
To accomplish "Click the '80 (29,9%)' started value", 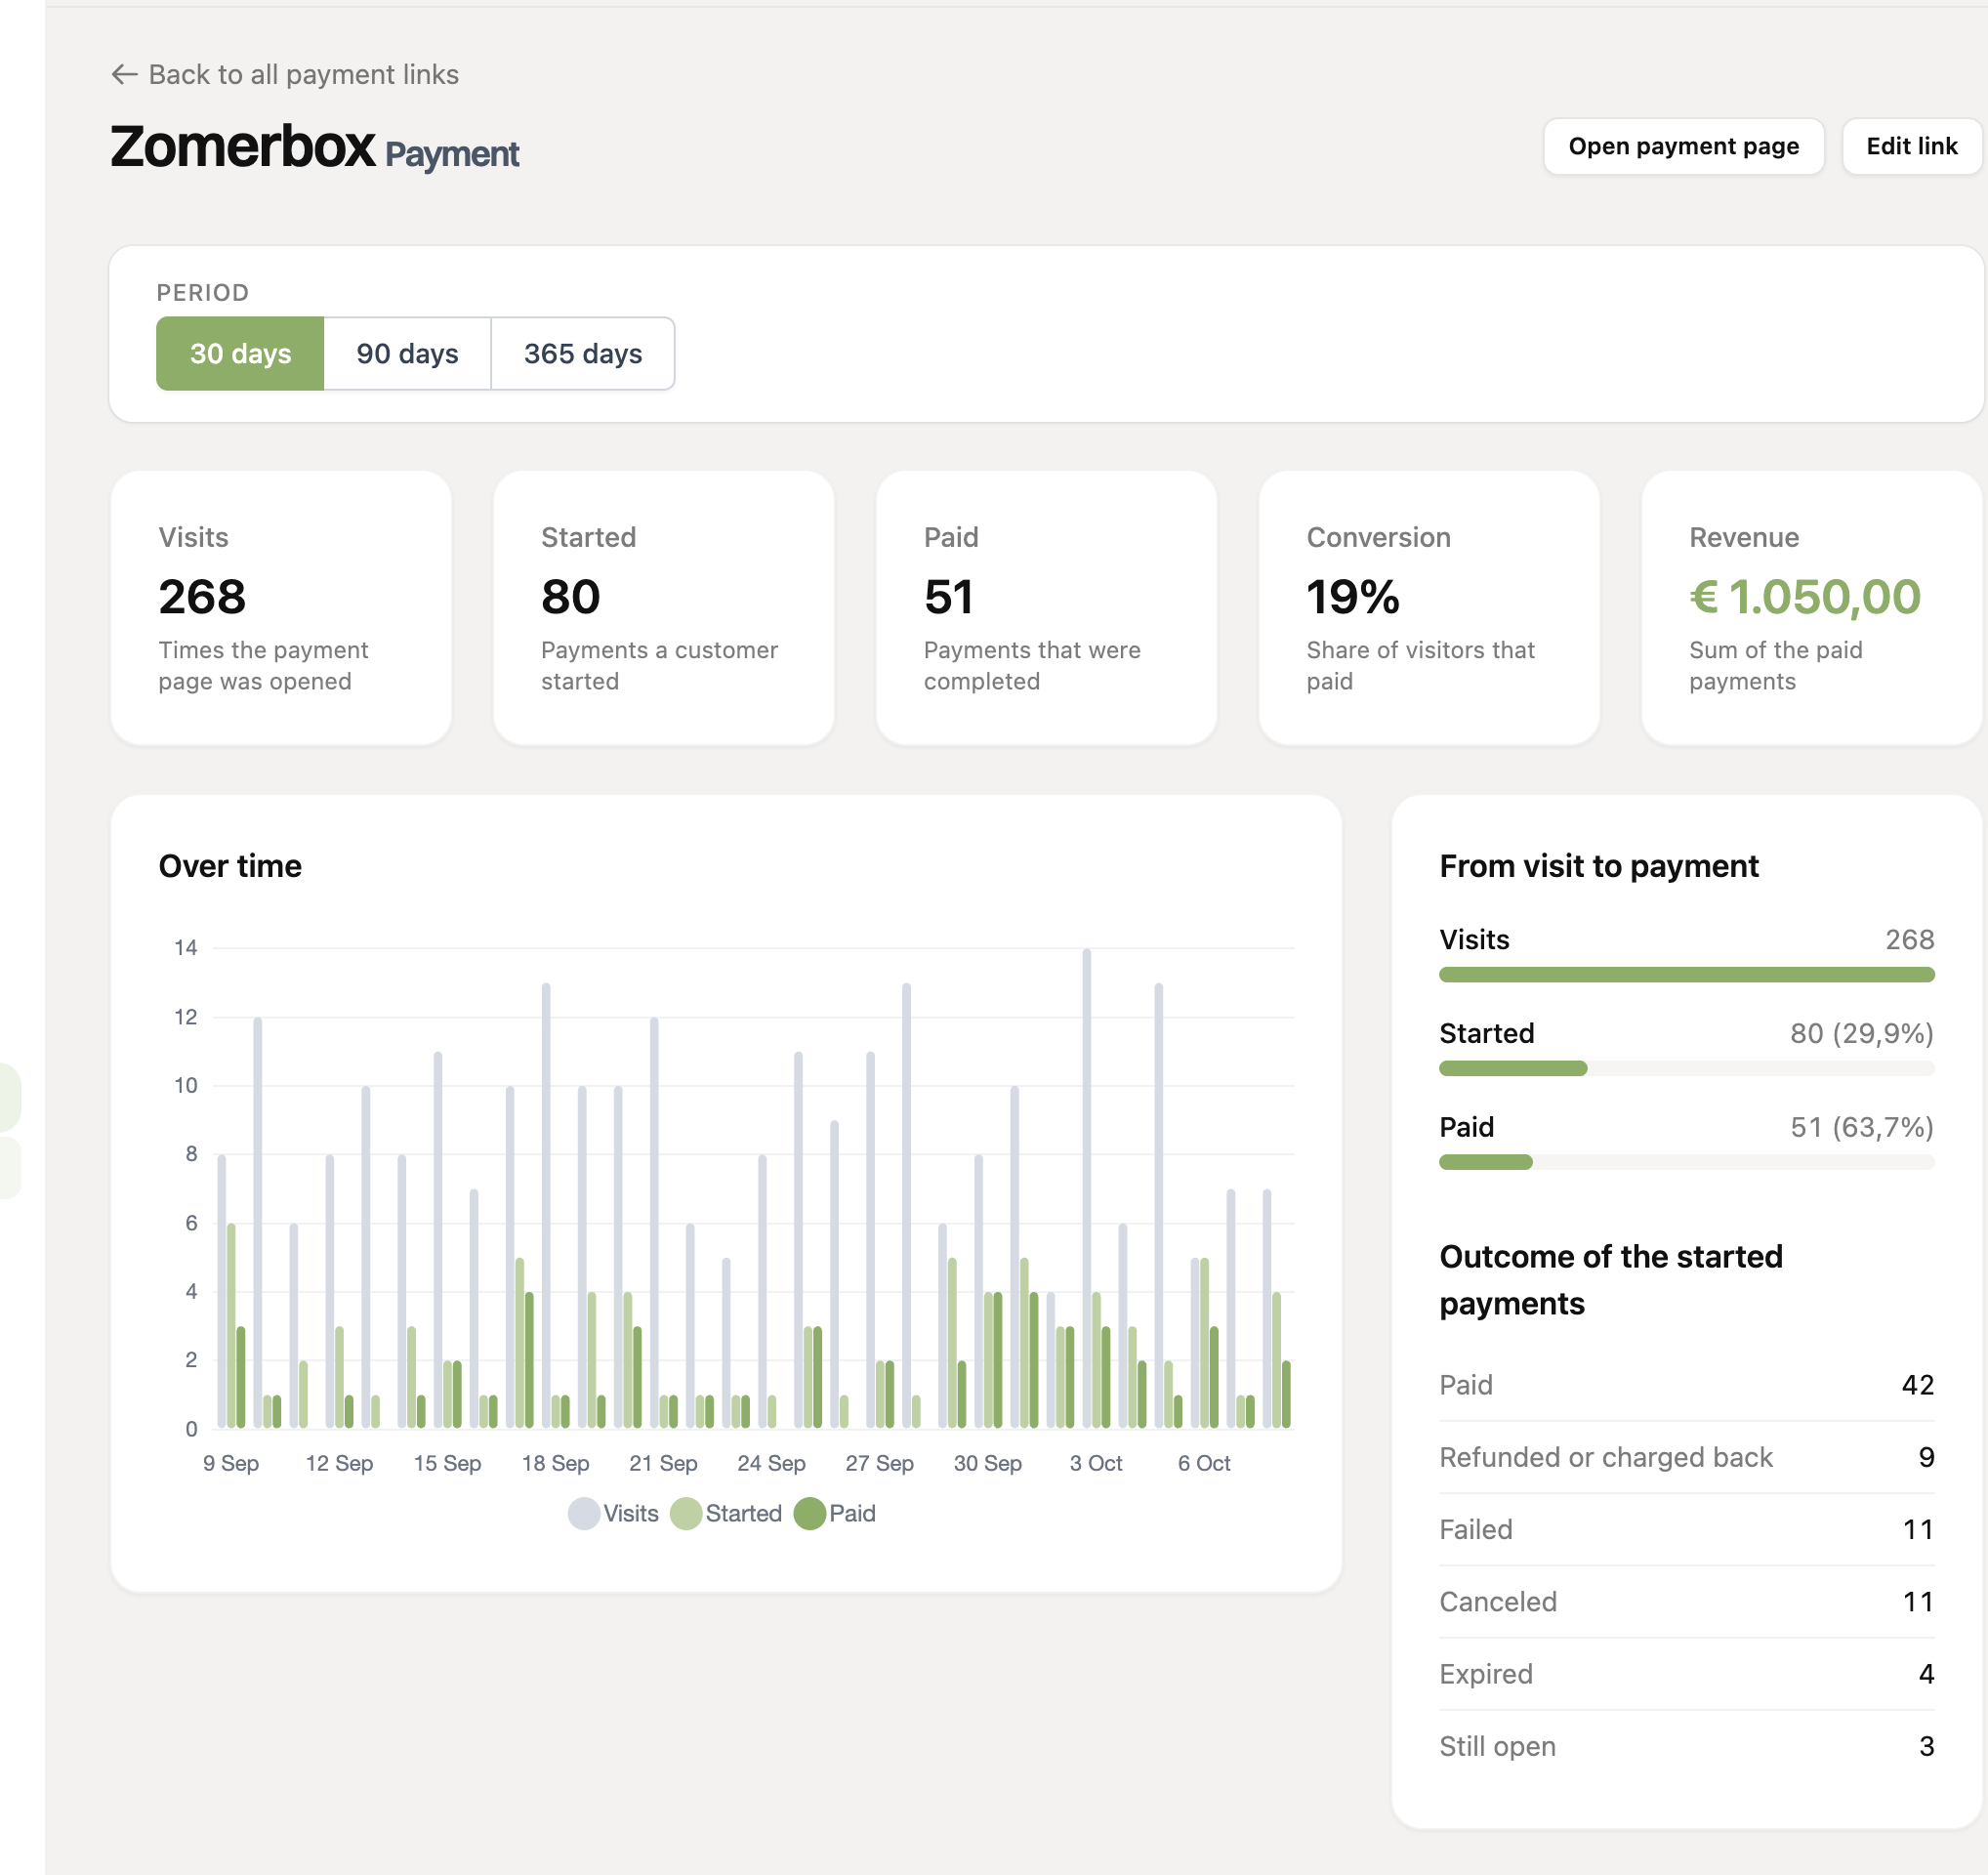I will coord(1861,1033).
